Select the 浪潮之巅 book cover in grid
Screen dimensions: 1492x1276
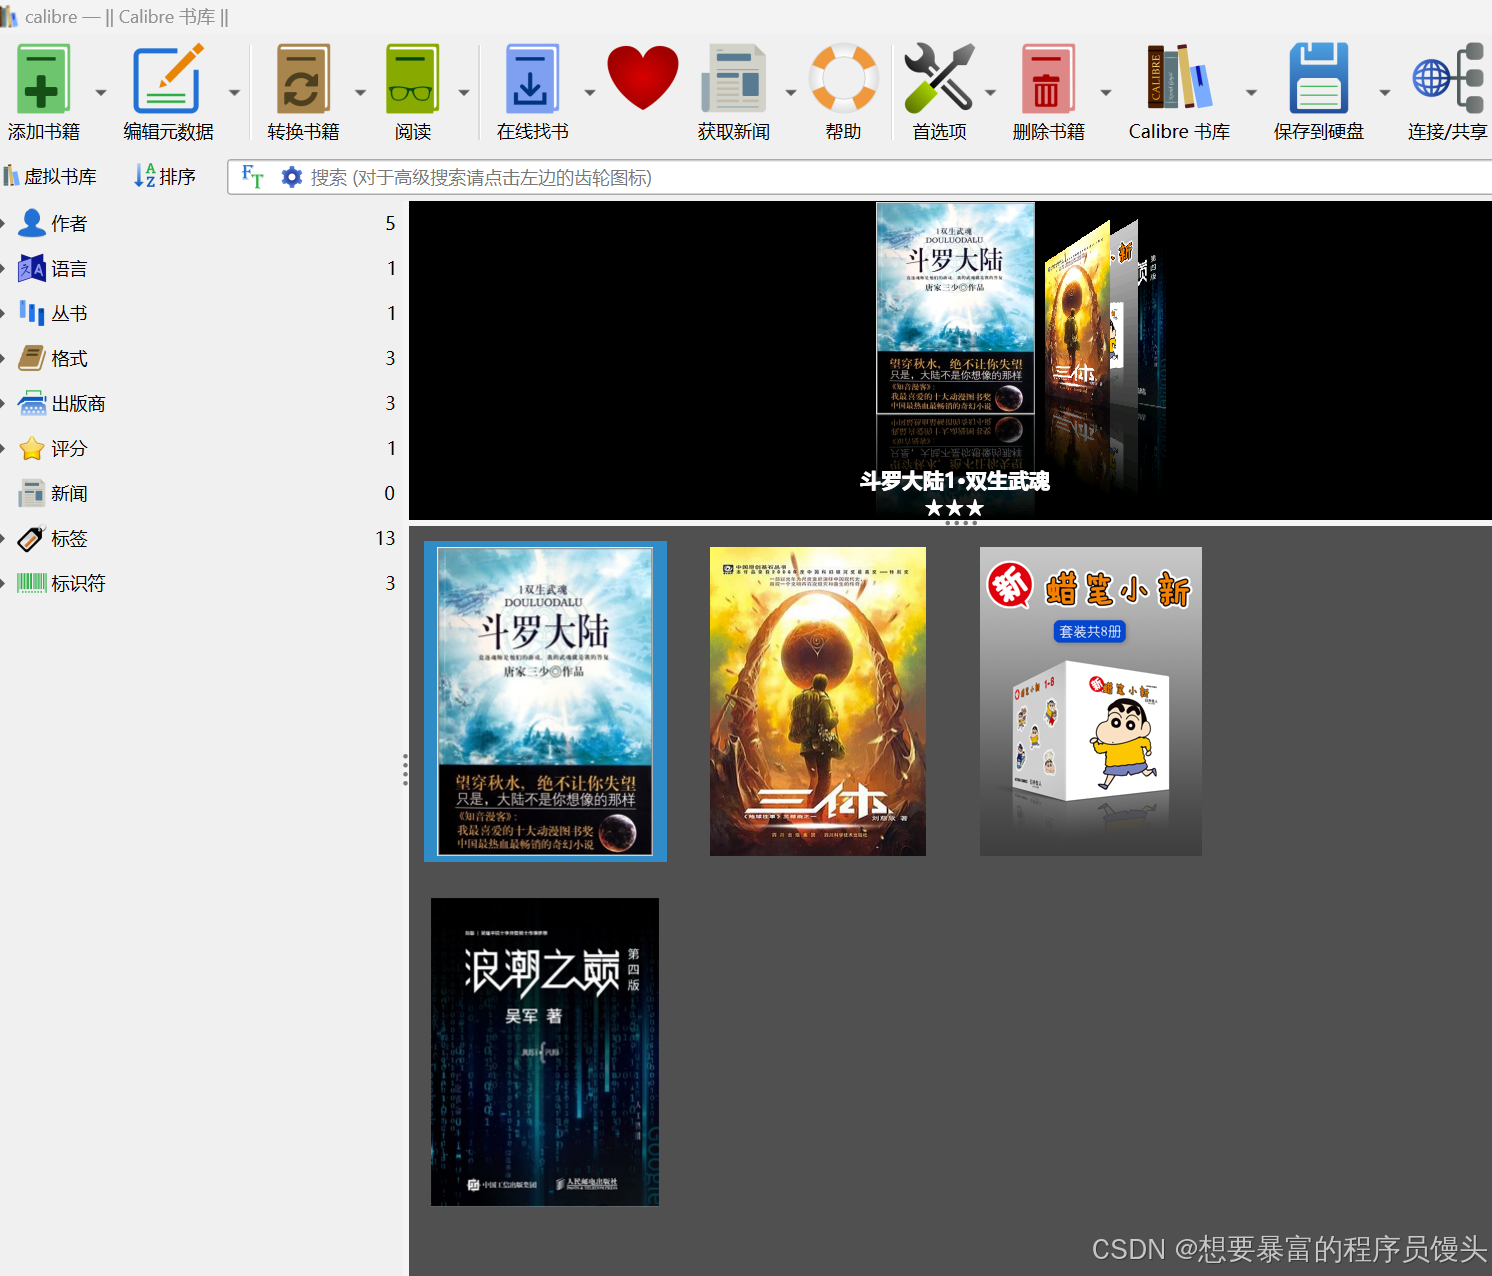coord(545,1052)
